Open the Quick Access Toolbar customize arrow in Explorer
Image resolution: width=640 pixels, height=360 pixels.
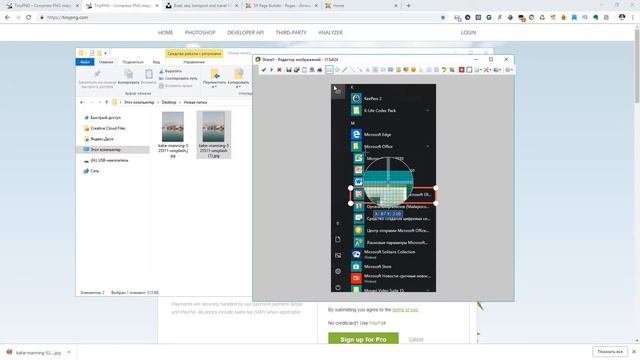coord(106,53)
